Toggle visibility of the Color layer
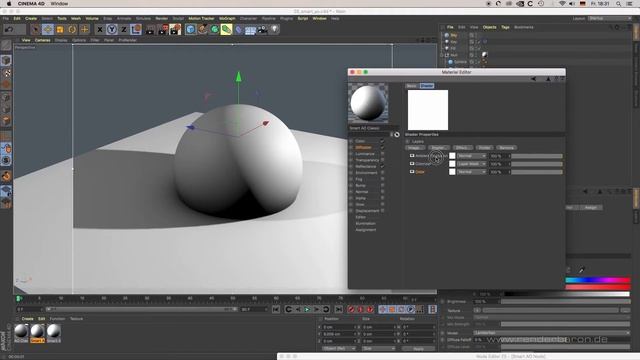Screen dimensions: 640x360 (412, 172)
